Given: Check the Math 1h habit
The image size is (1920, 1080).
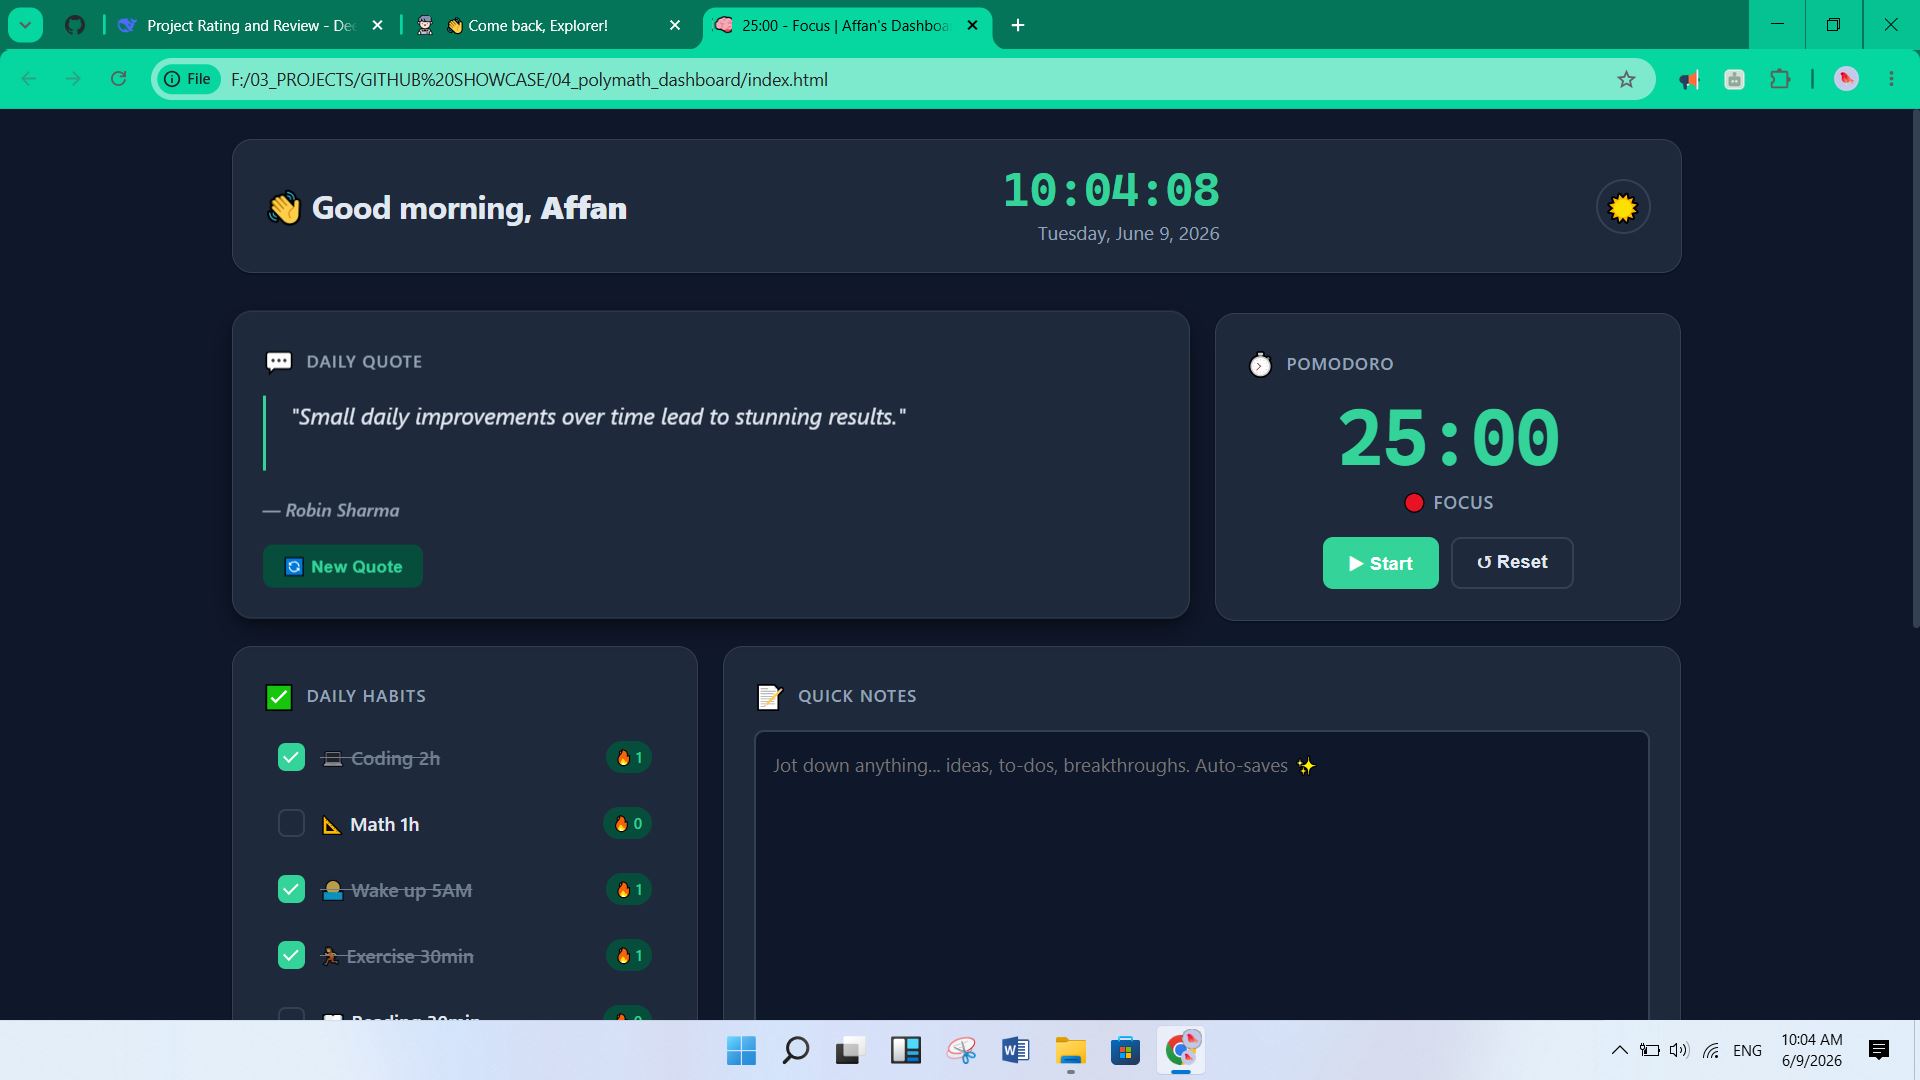Looking at the screenshot, I should pyautogui.click(x=291, y=823).
